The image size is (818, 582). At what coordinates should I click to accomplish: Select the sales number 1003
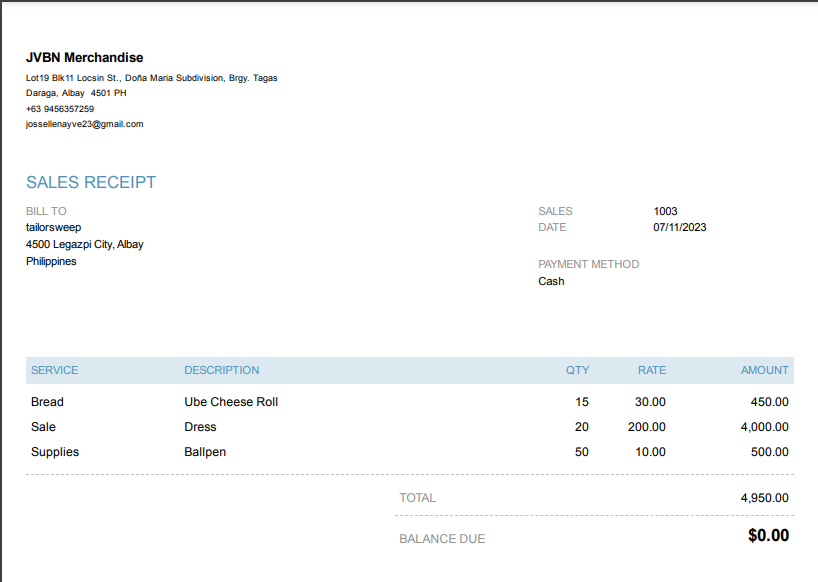665,211
